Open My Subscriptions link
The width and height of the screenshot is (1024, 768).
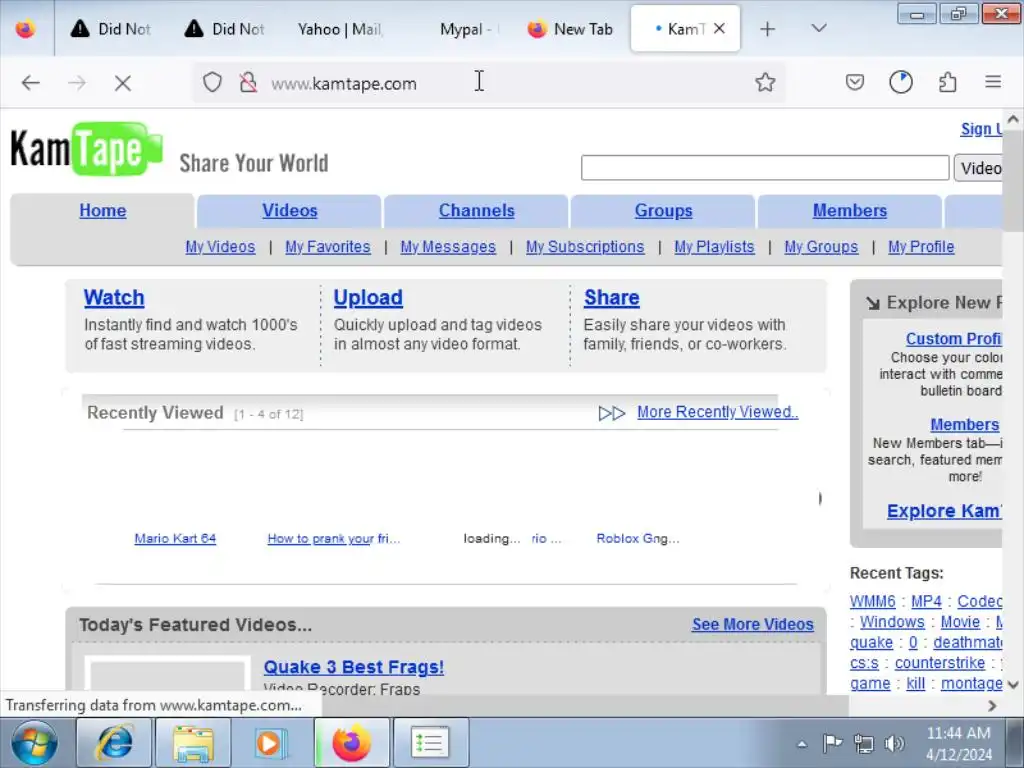(585, 247)
